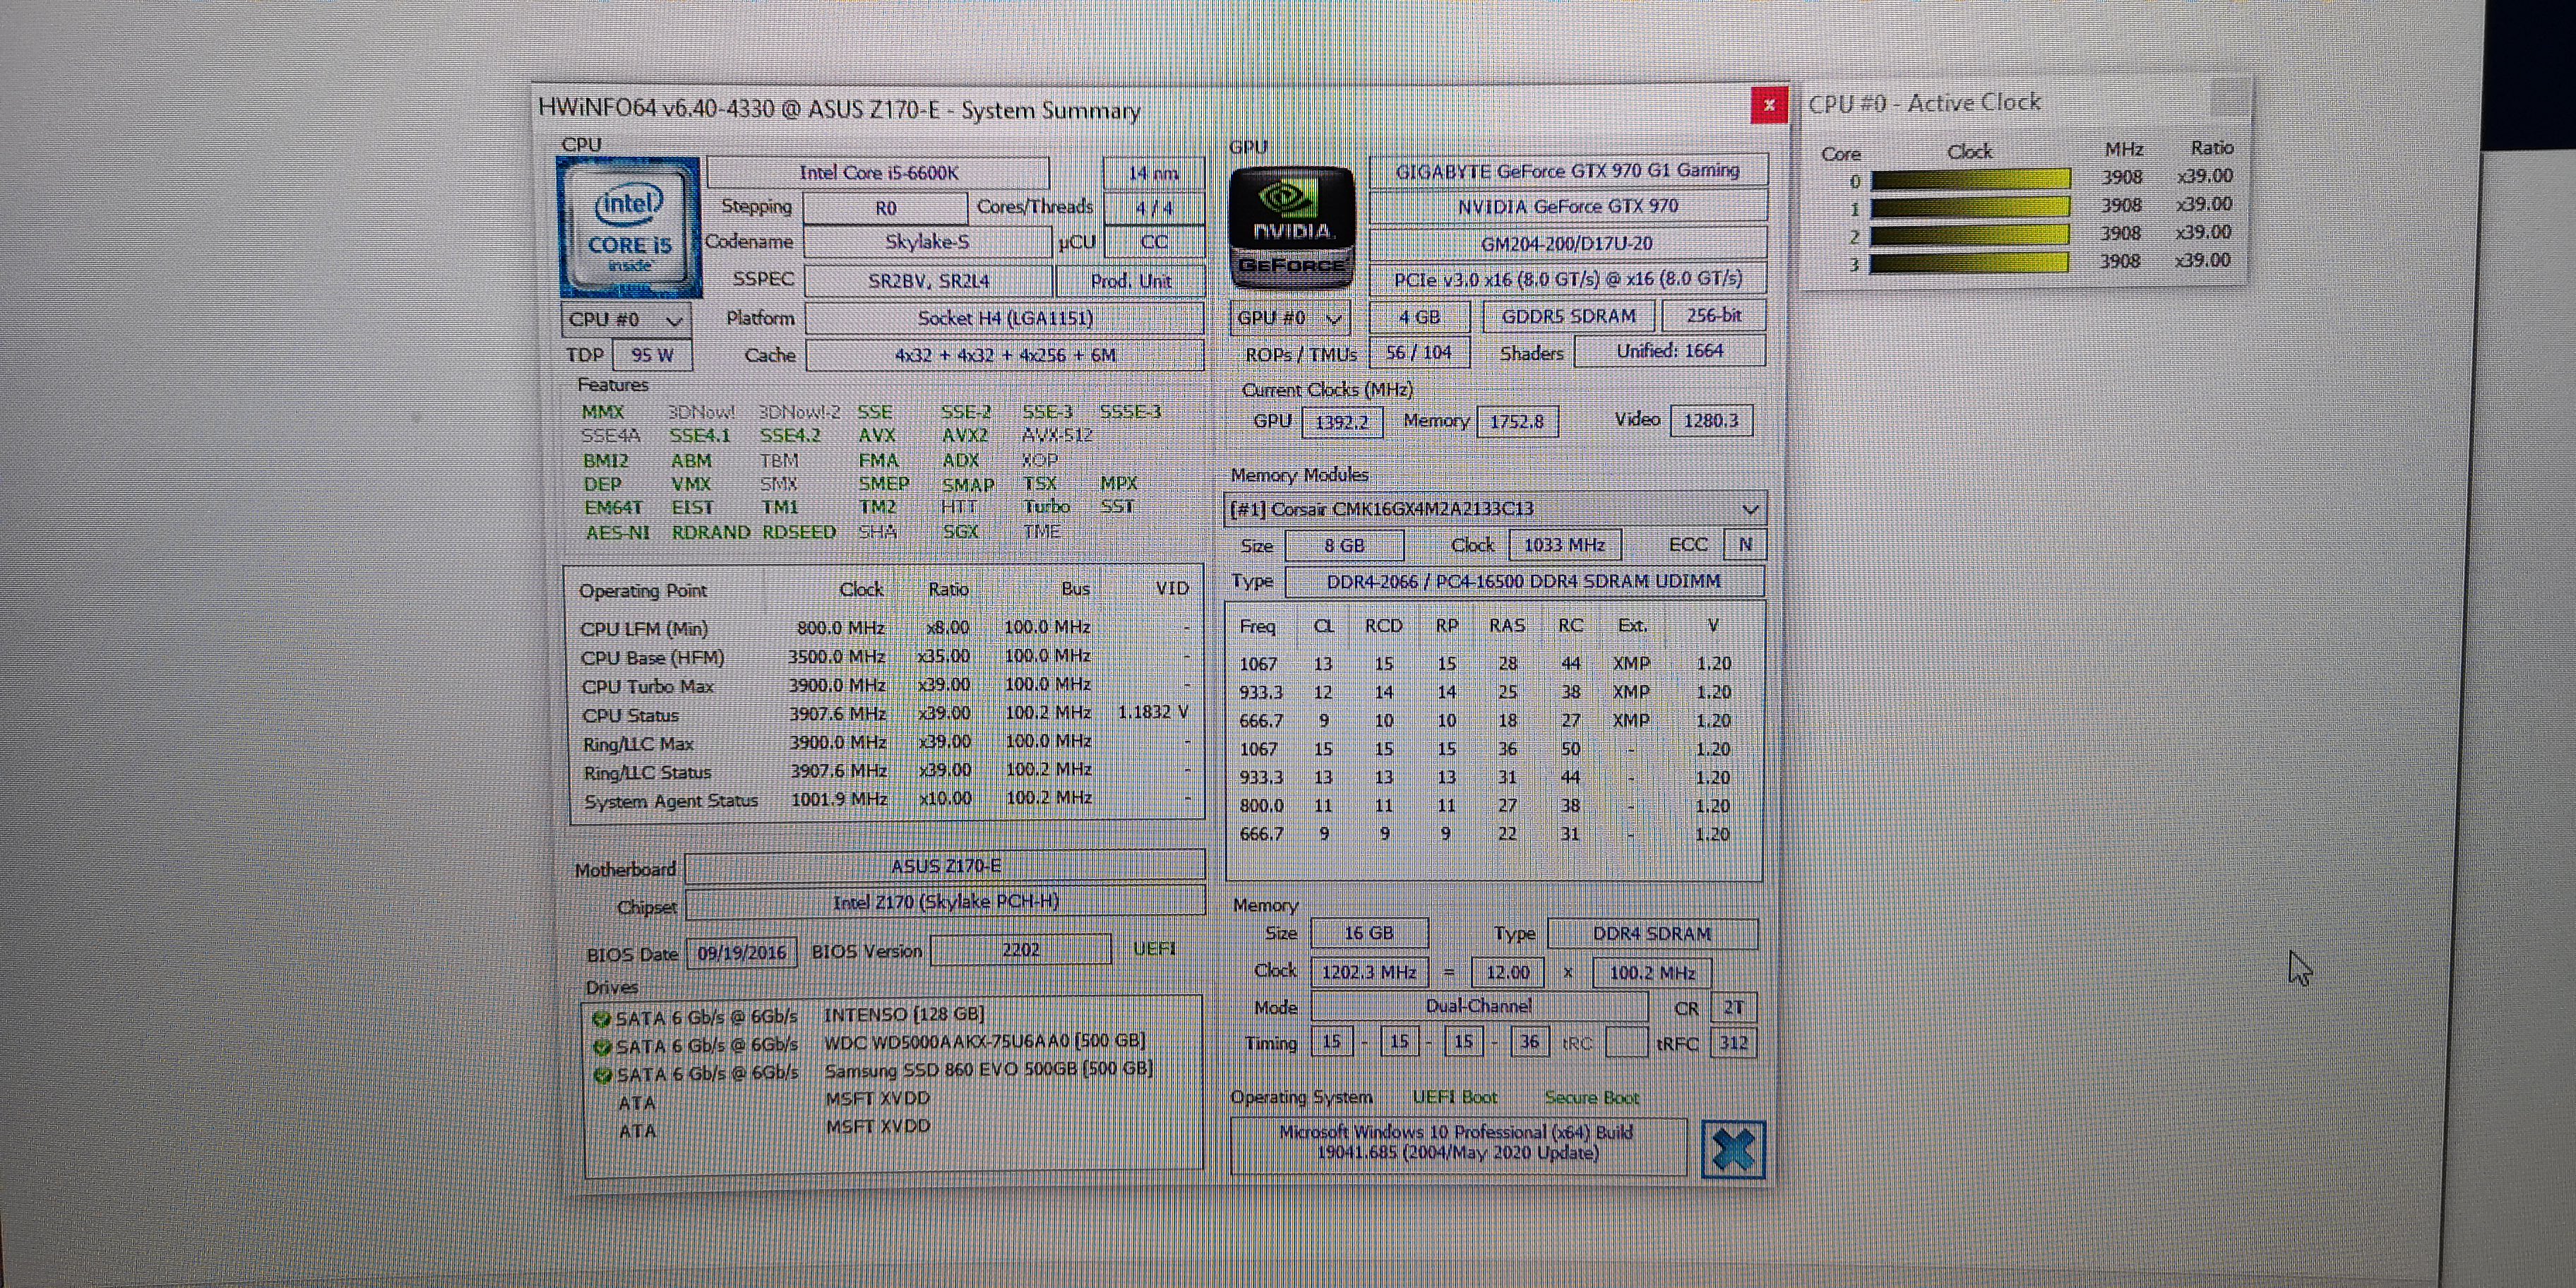Click the Core 3 clock bar
Viewport: 2576px width, 1288px height.
[1967, 264]
